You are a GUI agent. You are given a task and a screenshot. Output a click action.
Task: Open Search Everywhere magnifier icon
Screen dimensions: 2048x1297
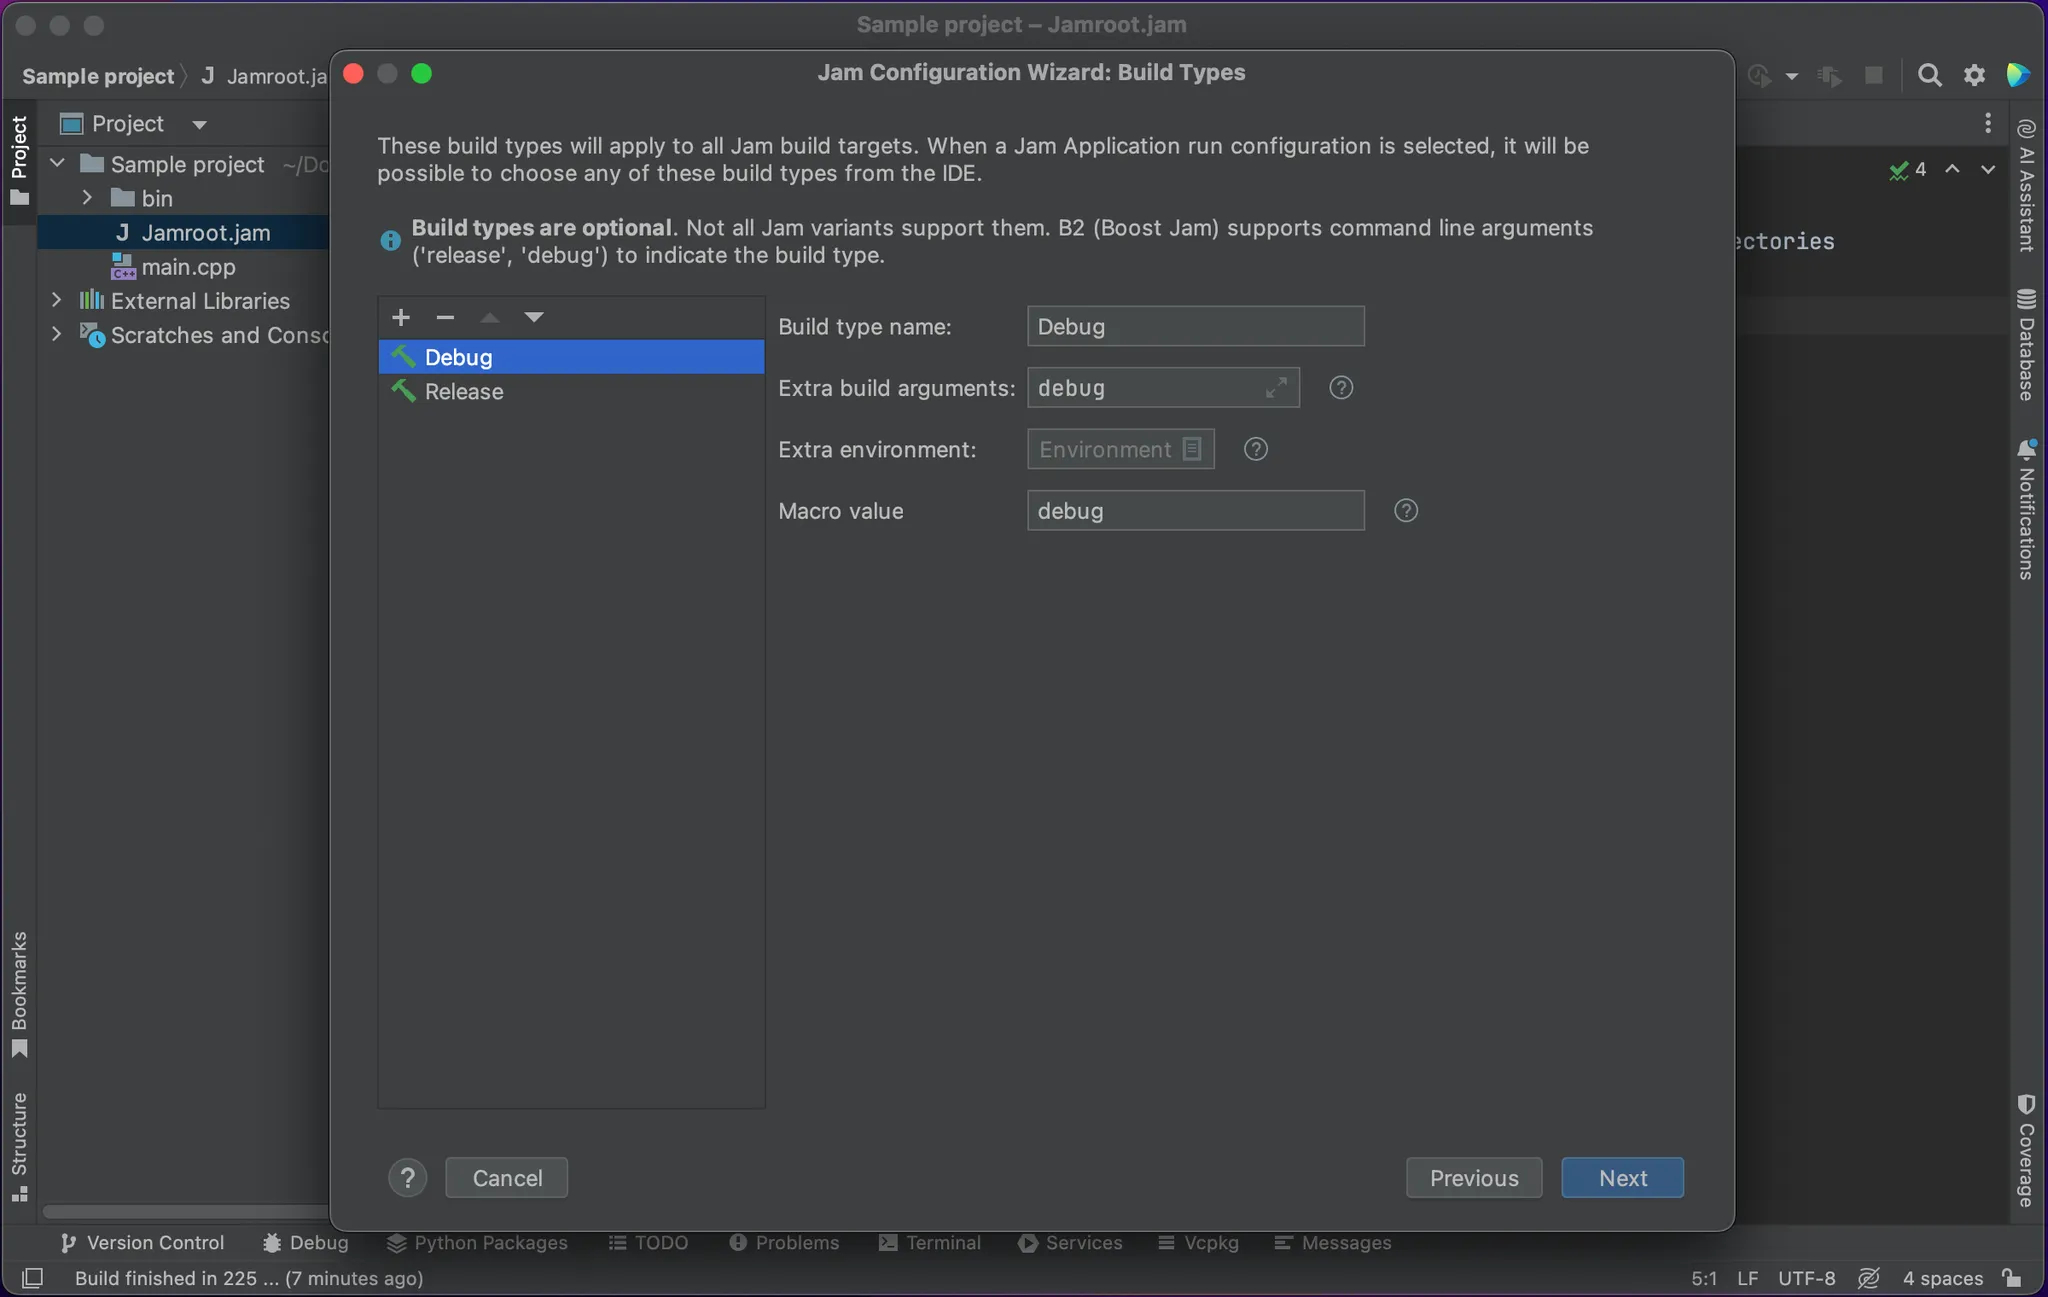1930,75
